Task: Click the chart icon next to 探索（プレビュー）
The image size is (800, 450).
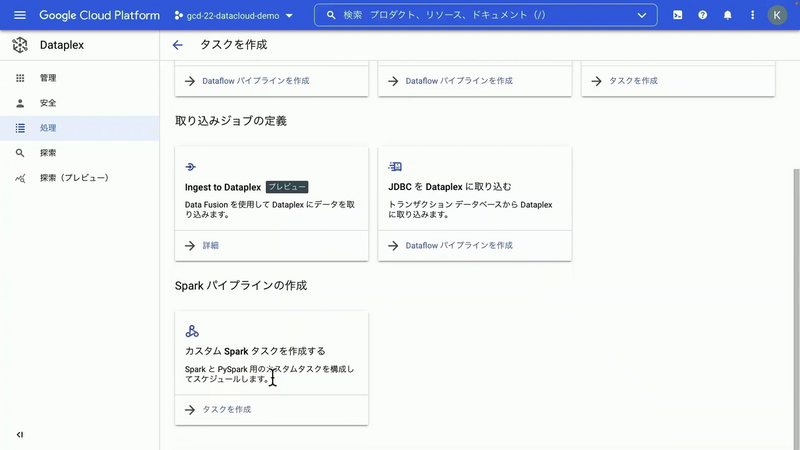Action: pyautogui.click(x=20, y=178)
